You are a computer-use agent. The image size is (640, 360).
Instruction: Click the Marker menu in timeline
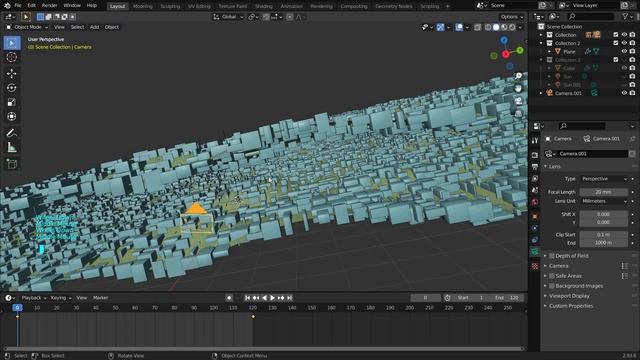click(x=100, y=298)
